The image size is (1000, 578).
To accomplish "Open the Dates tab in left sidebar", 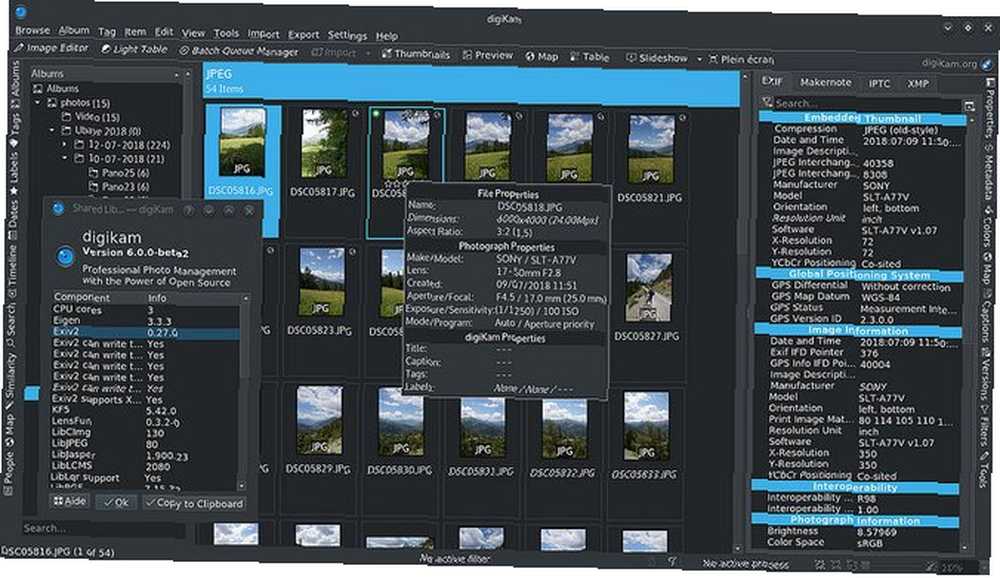I will tap(13, 221).
